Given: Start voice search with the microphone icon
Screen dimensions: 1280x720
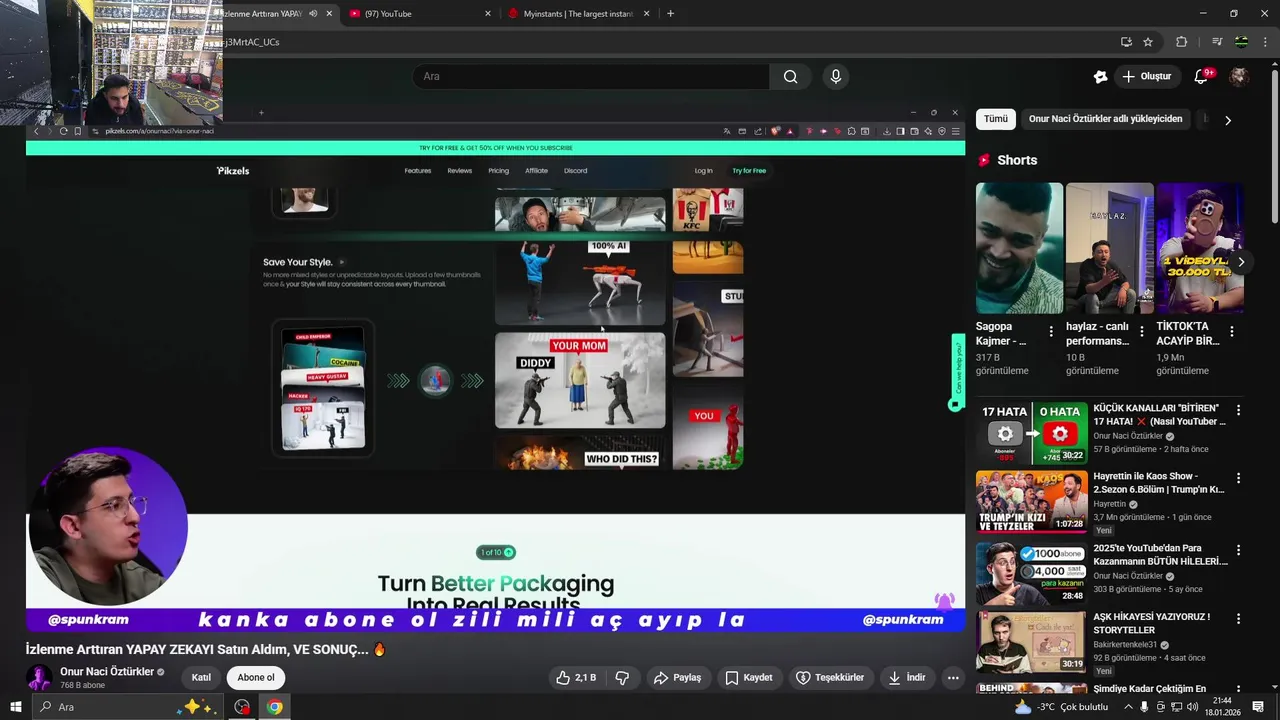Looking at the screenshot, I should point(836,76).
